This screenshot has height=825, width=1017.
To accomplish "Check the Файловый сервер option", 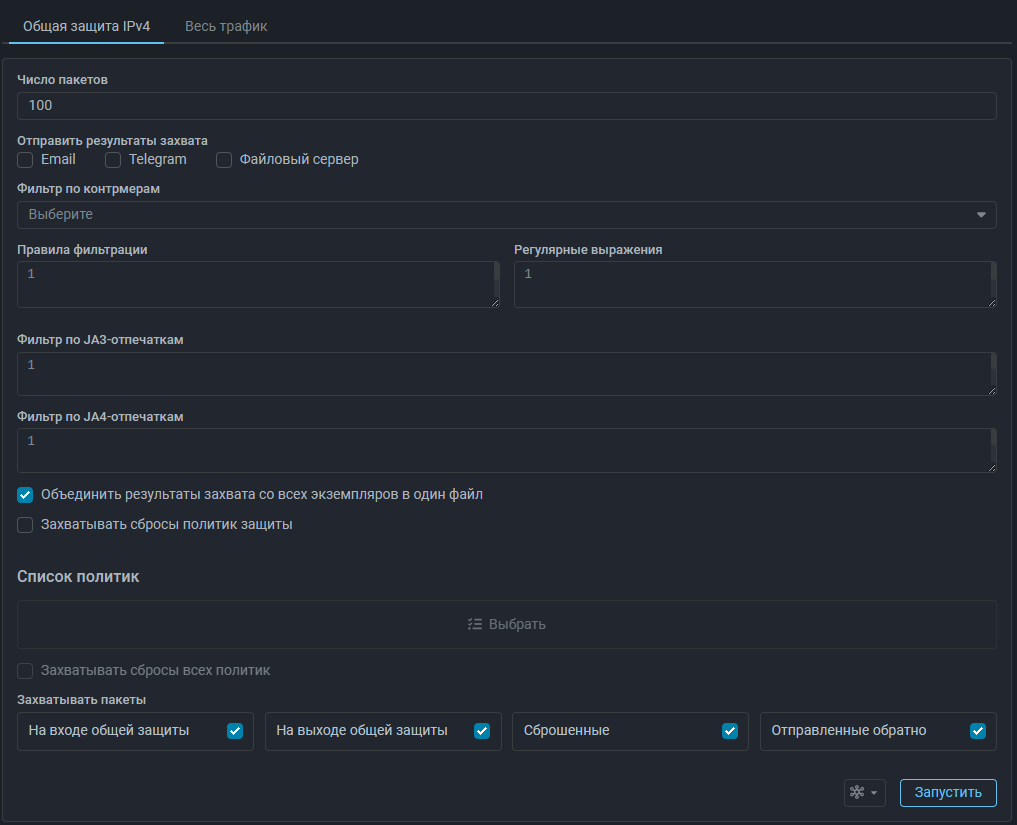I will [x=224, y=160].
